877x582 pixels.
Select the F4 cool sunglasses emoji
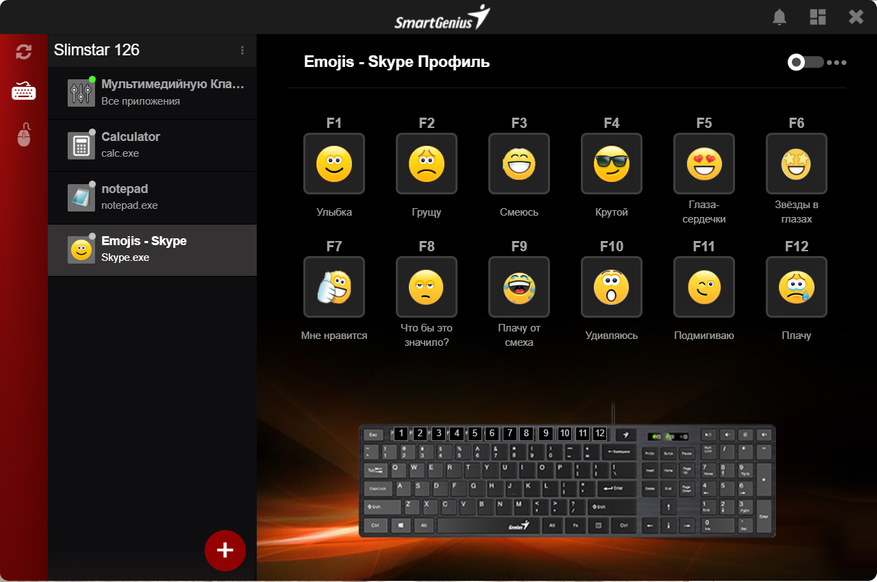pyautogui.click(x=611, y=164)
